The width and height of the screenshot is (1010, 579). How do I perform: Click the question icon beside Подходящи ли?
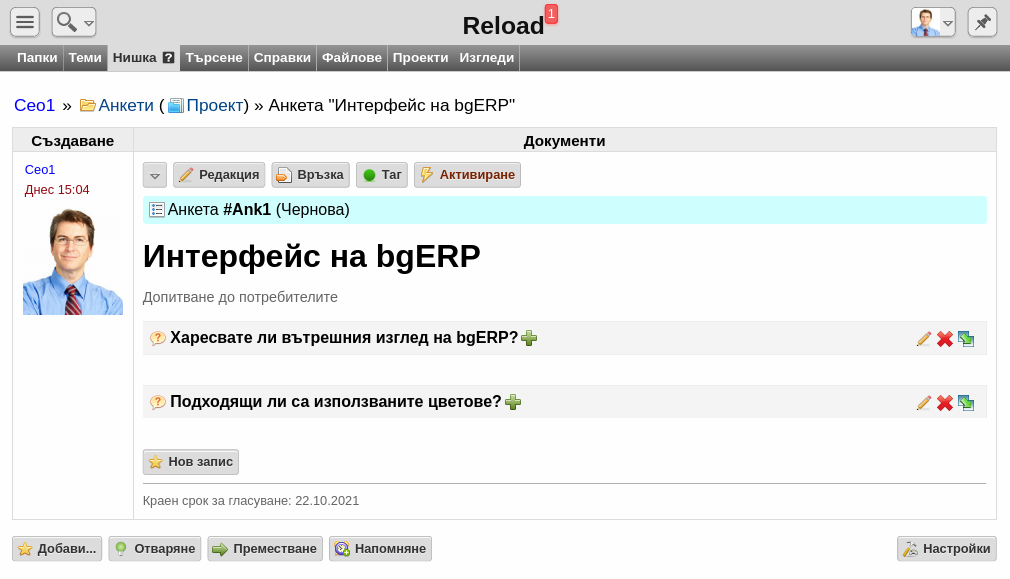click(x=158, y=403)
